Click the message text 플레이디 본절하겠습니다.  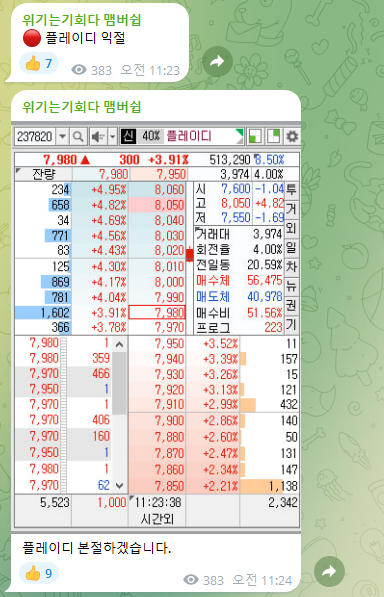pos(97,548)
